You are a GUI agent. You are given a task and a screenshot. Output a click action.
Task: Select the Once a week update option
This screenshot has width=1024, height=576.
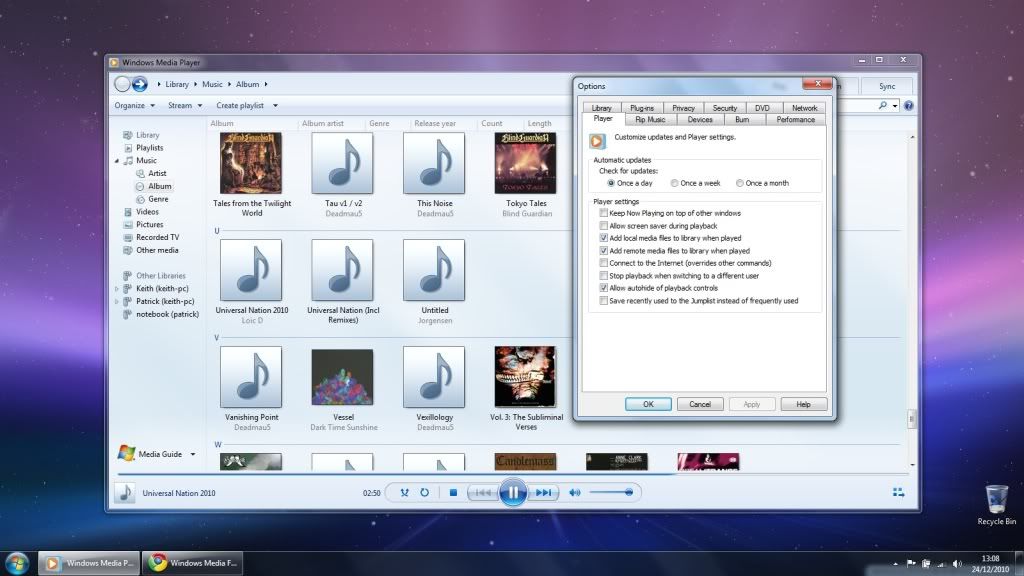point(675,183)
